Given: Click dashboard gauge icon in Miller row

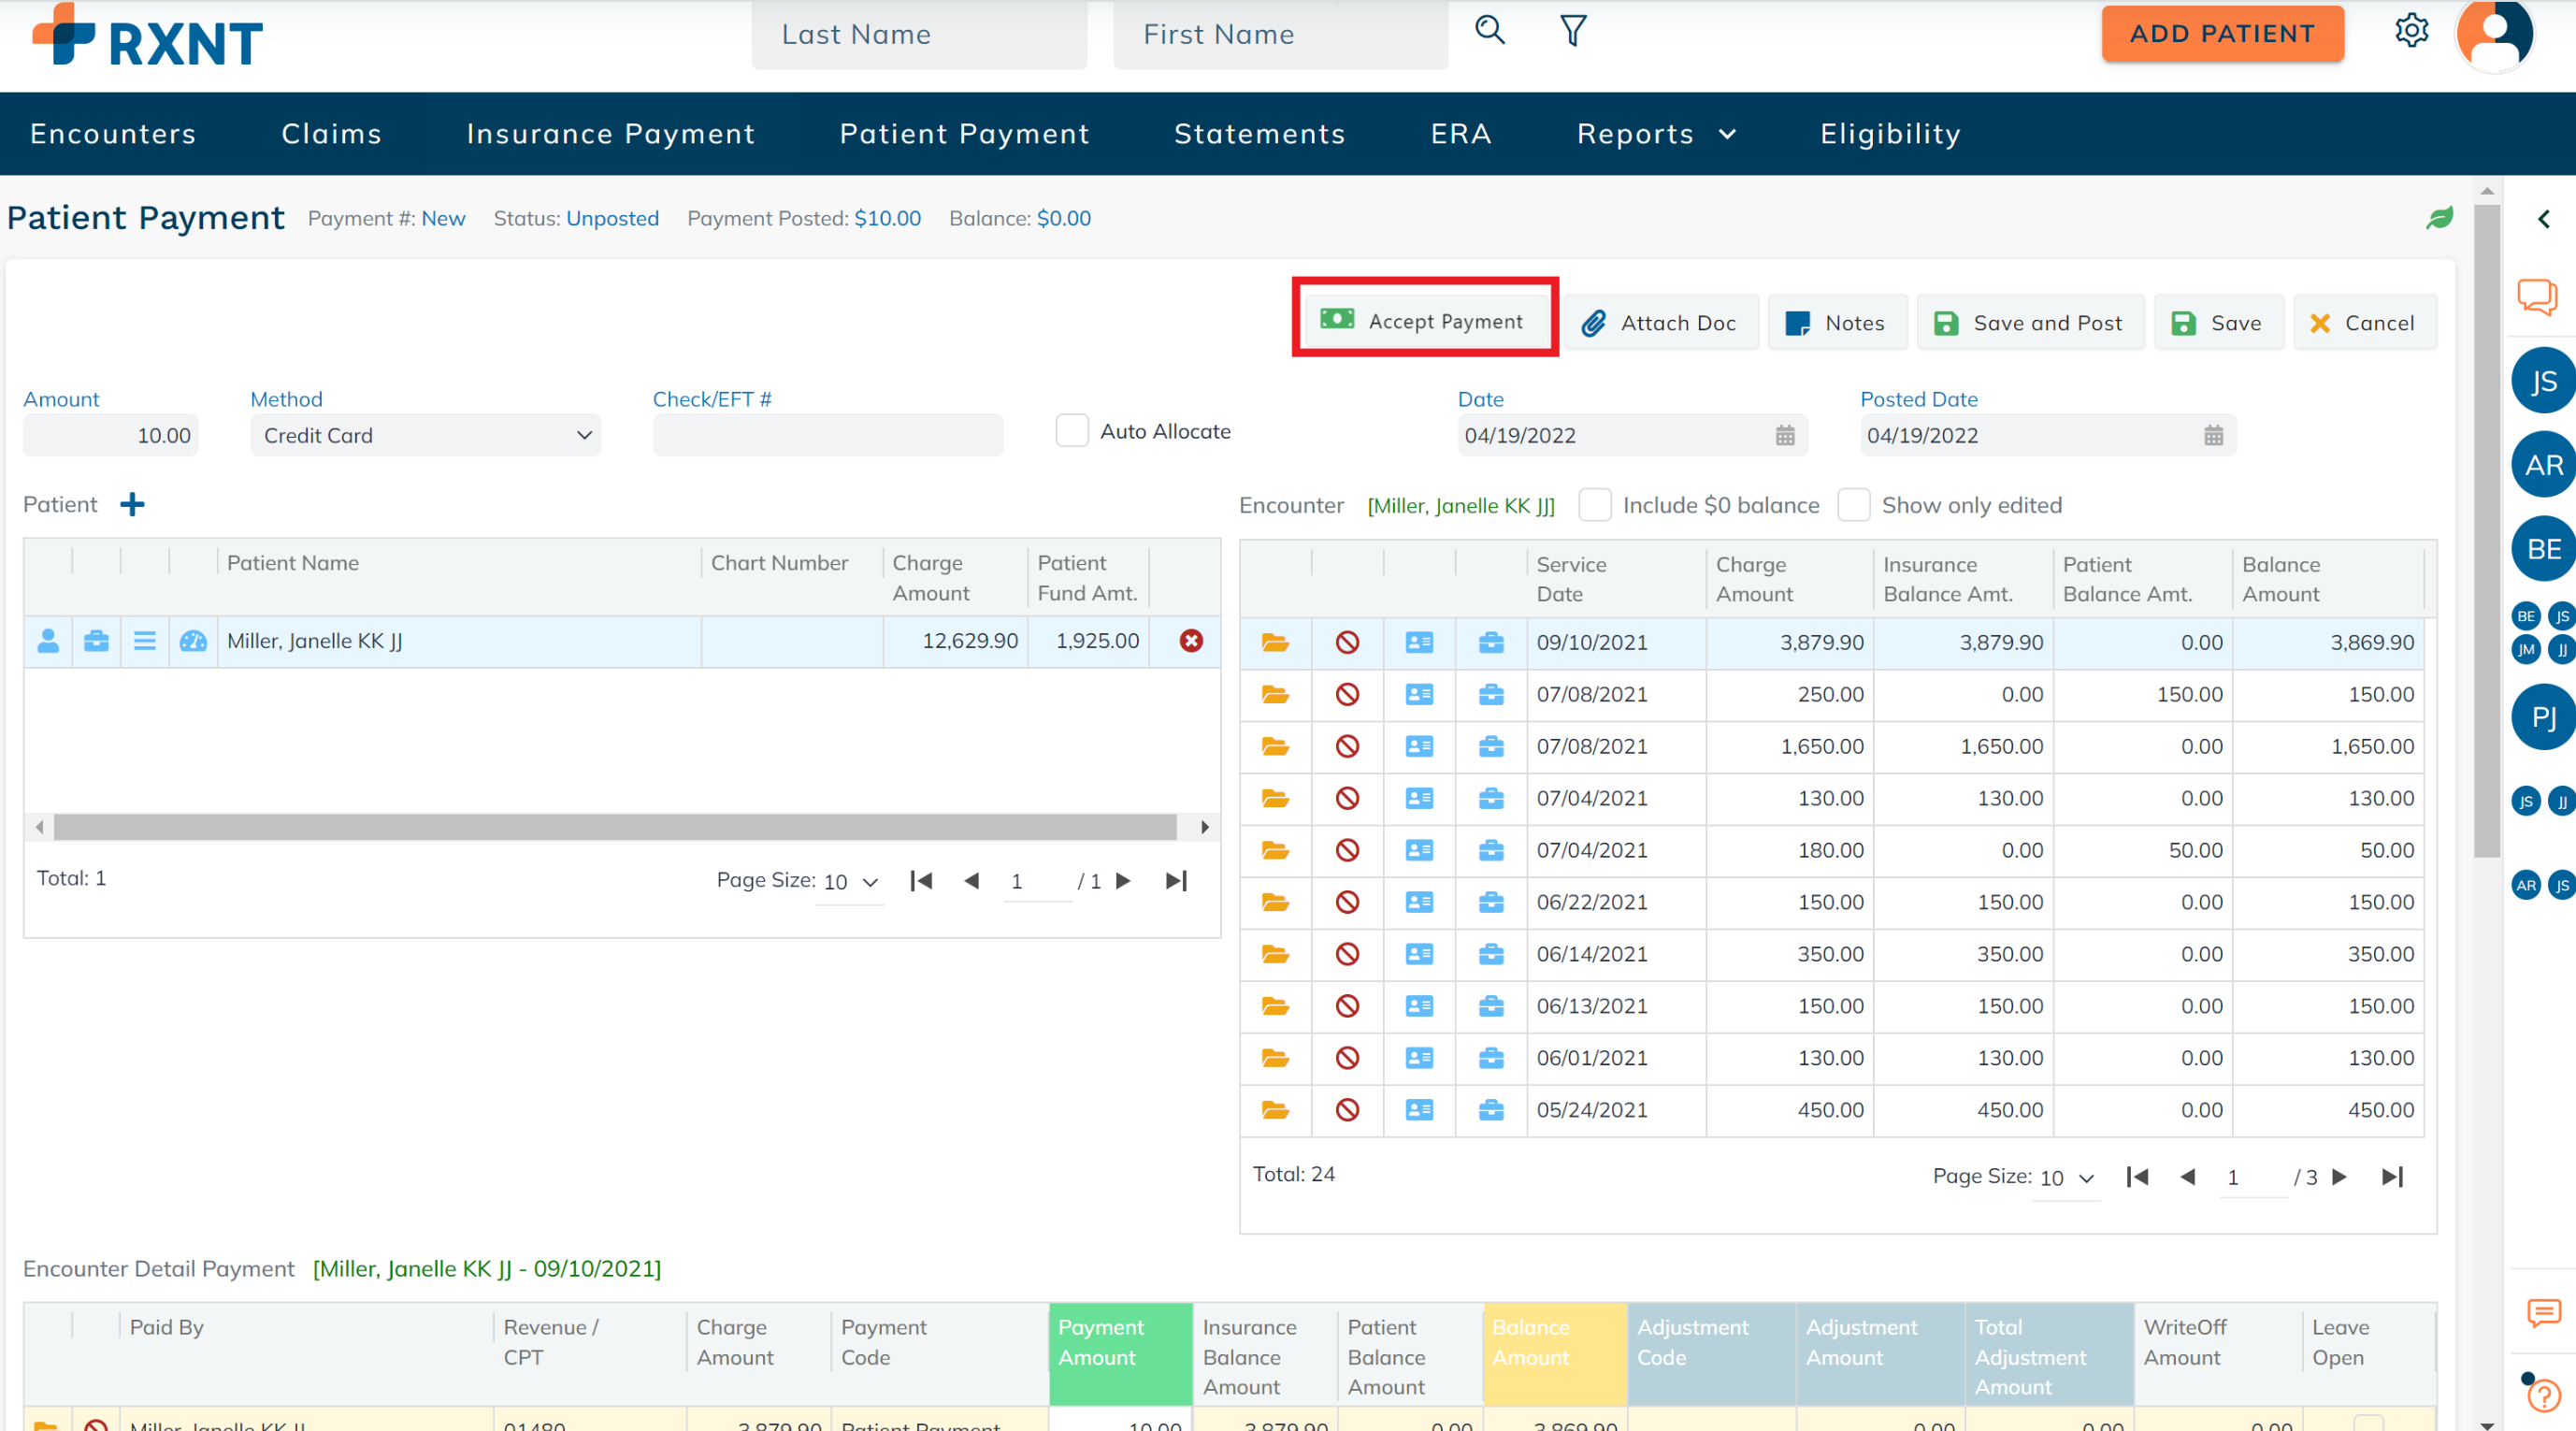Looking at the screenshot, I should [193, 641].
